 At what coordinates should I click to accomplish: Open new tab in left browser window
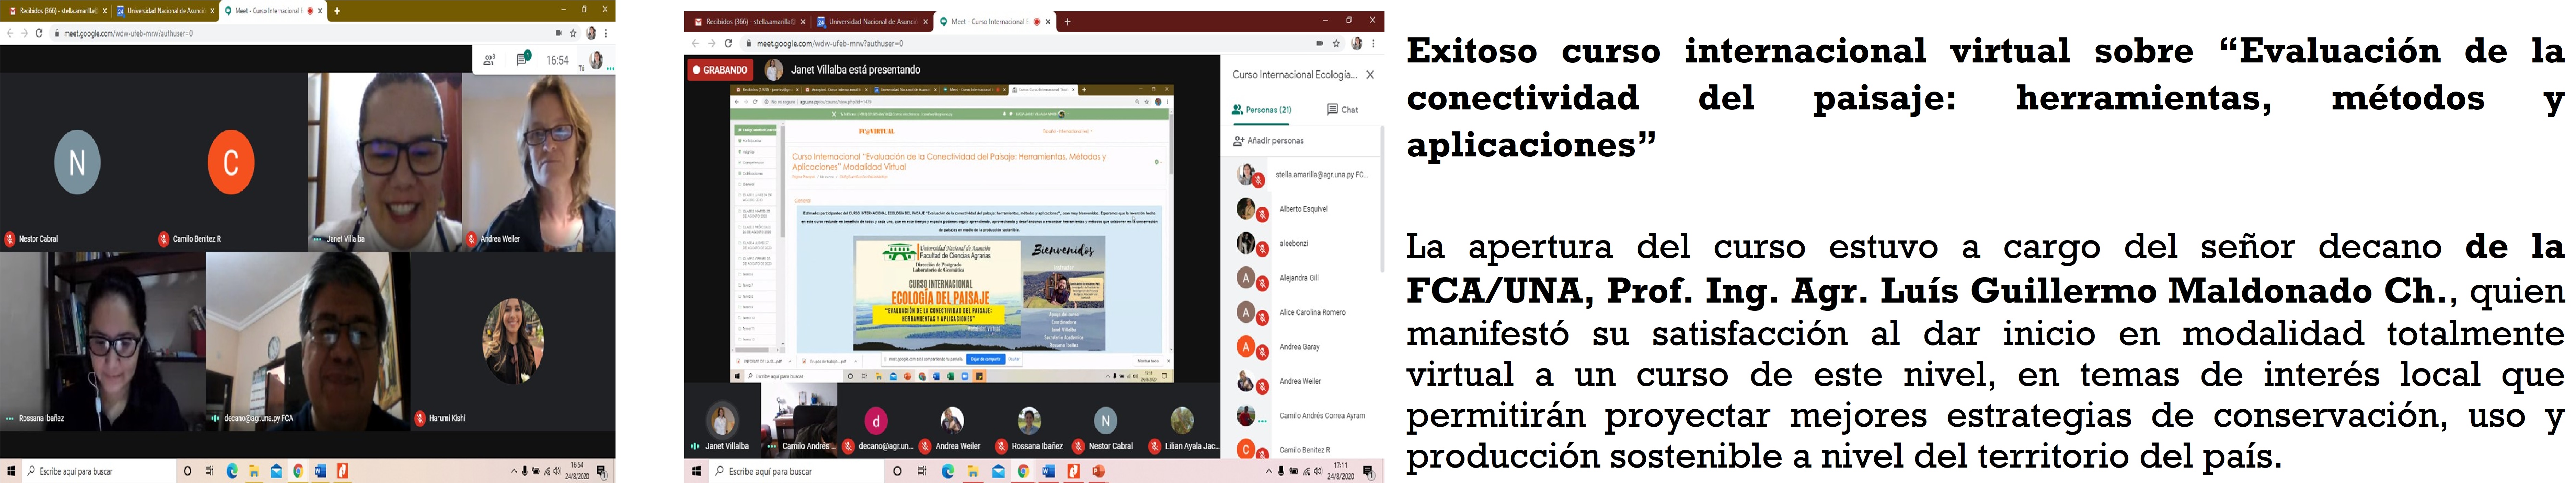[x=337, y=11]
